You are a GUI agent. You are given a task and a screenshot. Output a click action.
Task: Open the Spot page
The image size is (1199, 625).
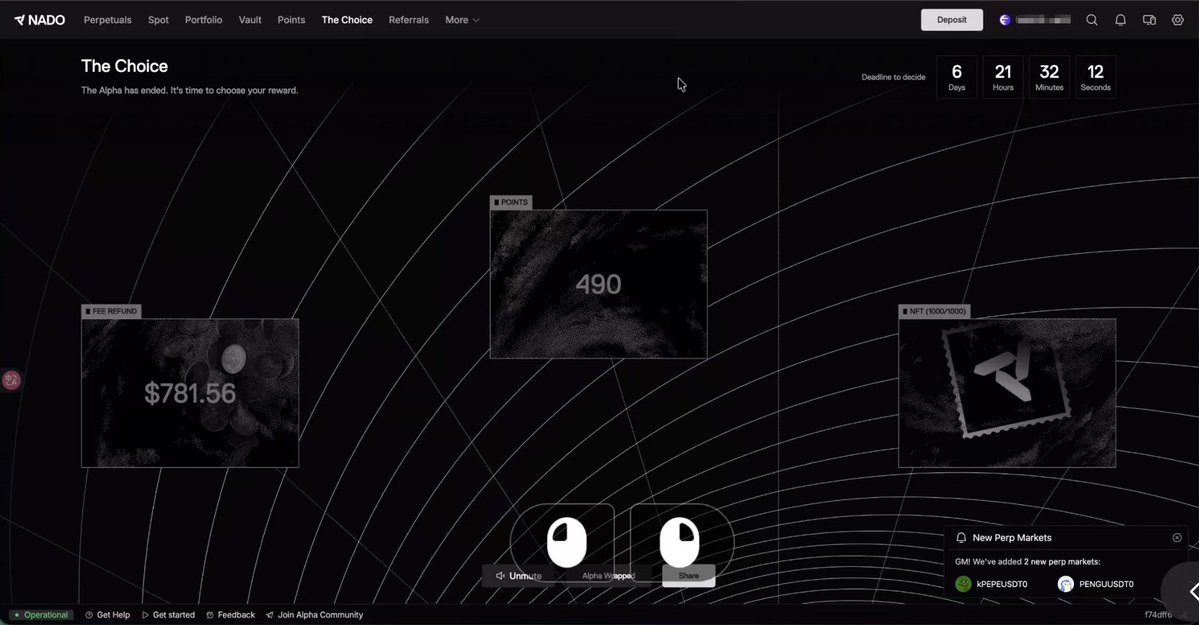[158, 20]
